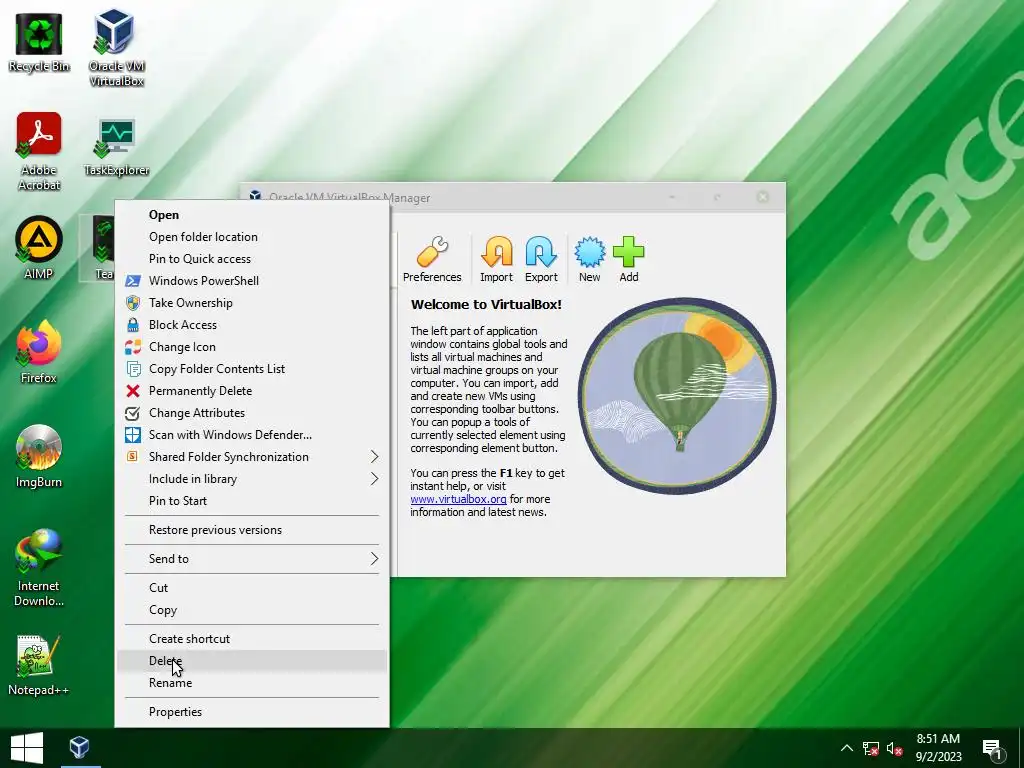Select the AIMP desktop icon

[x=39, y=248]
